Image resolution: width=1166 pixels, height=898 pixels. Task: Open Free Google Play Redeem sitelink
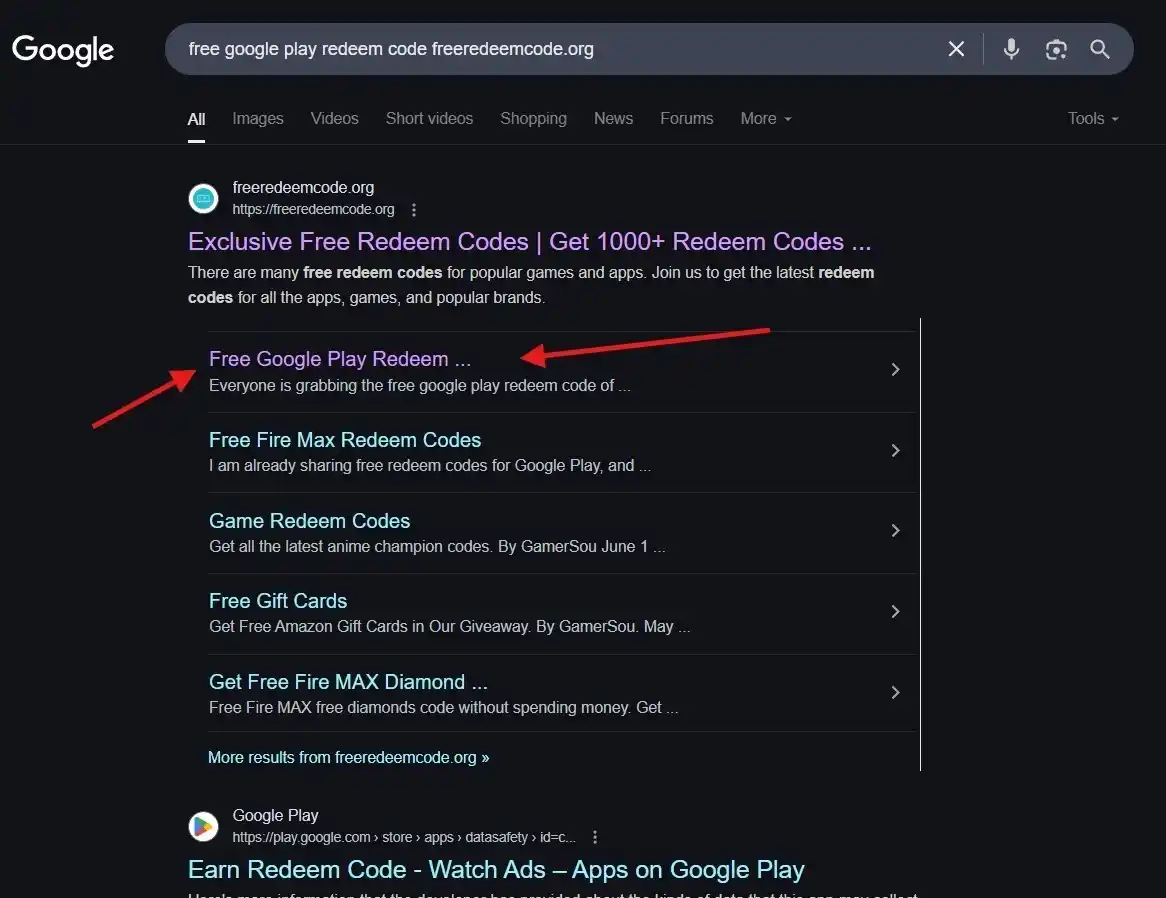click(339, 359)
